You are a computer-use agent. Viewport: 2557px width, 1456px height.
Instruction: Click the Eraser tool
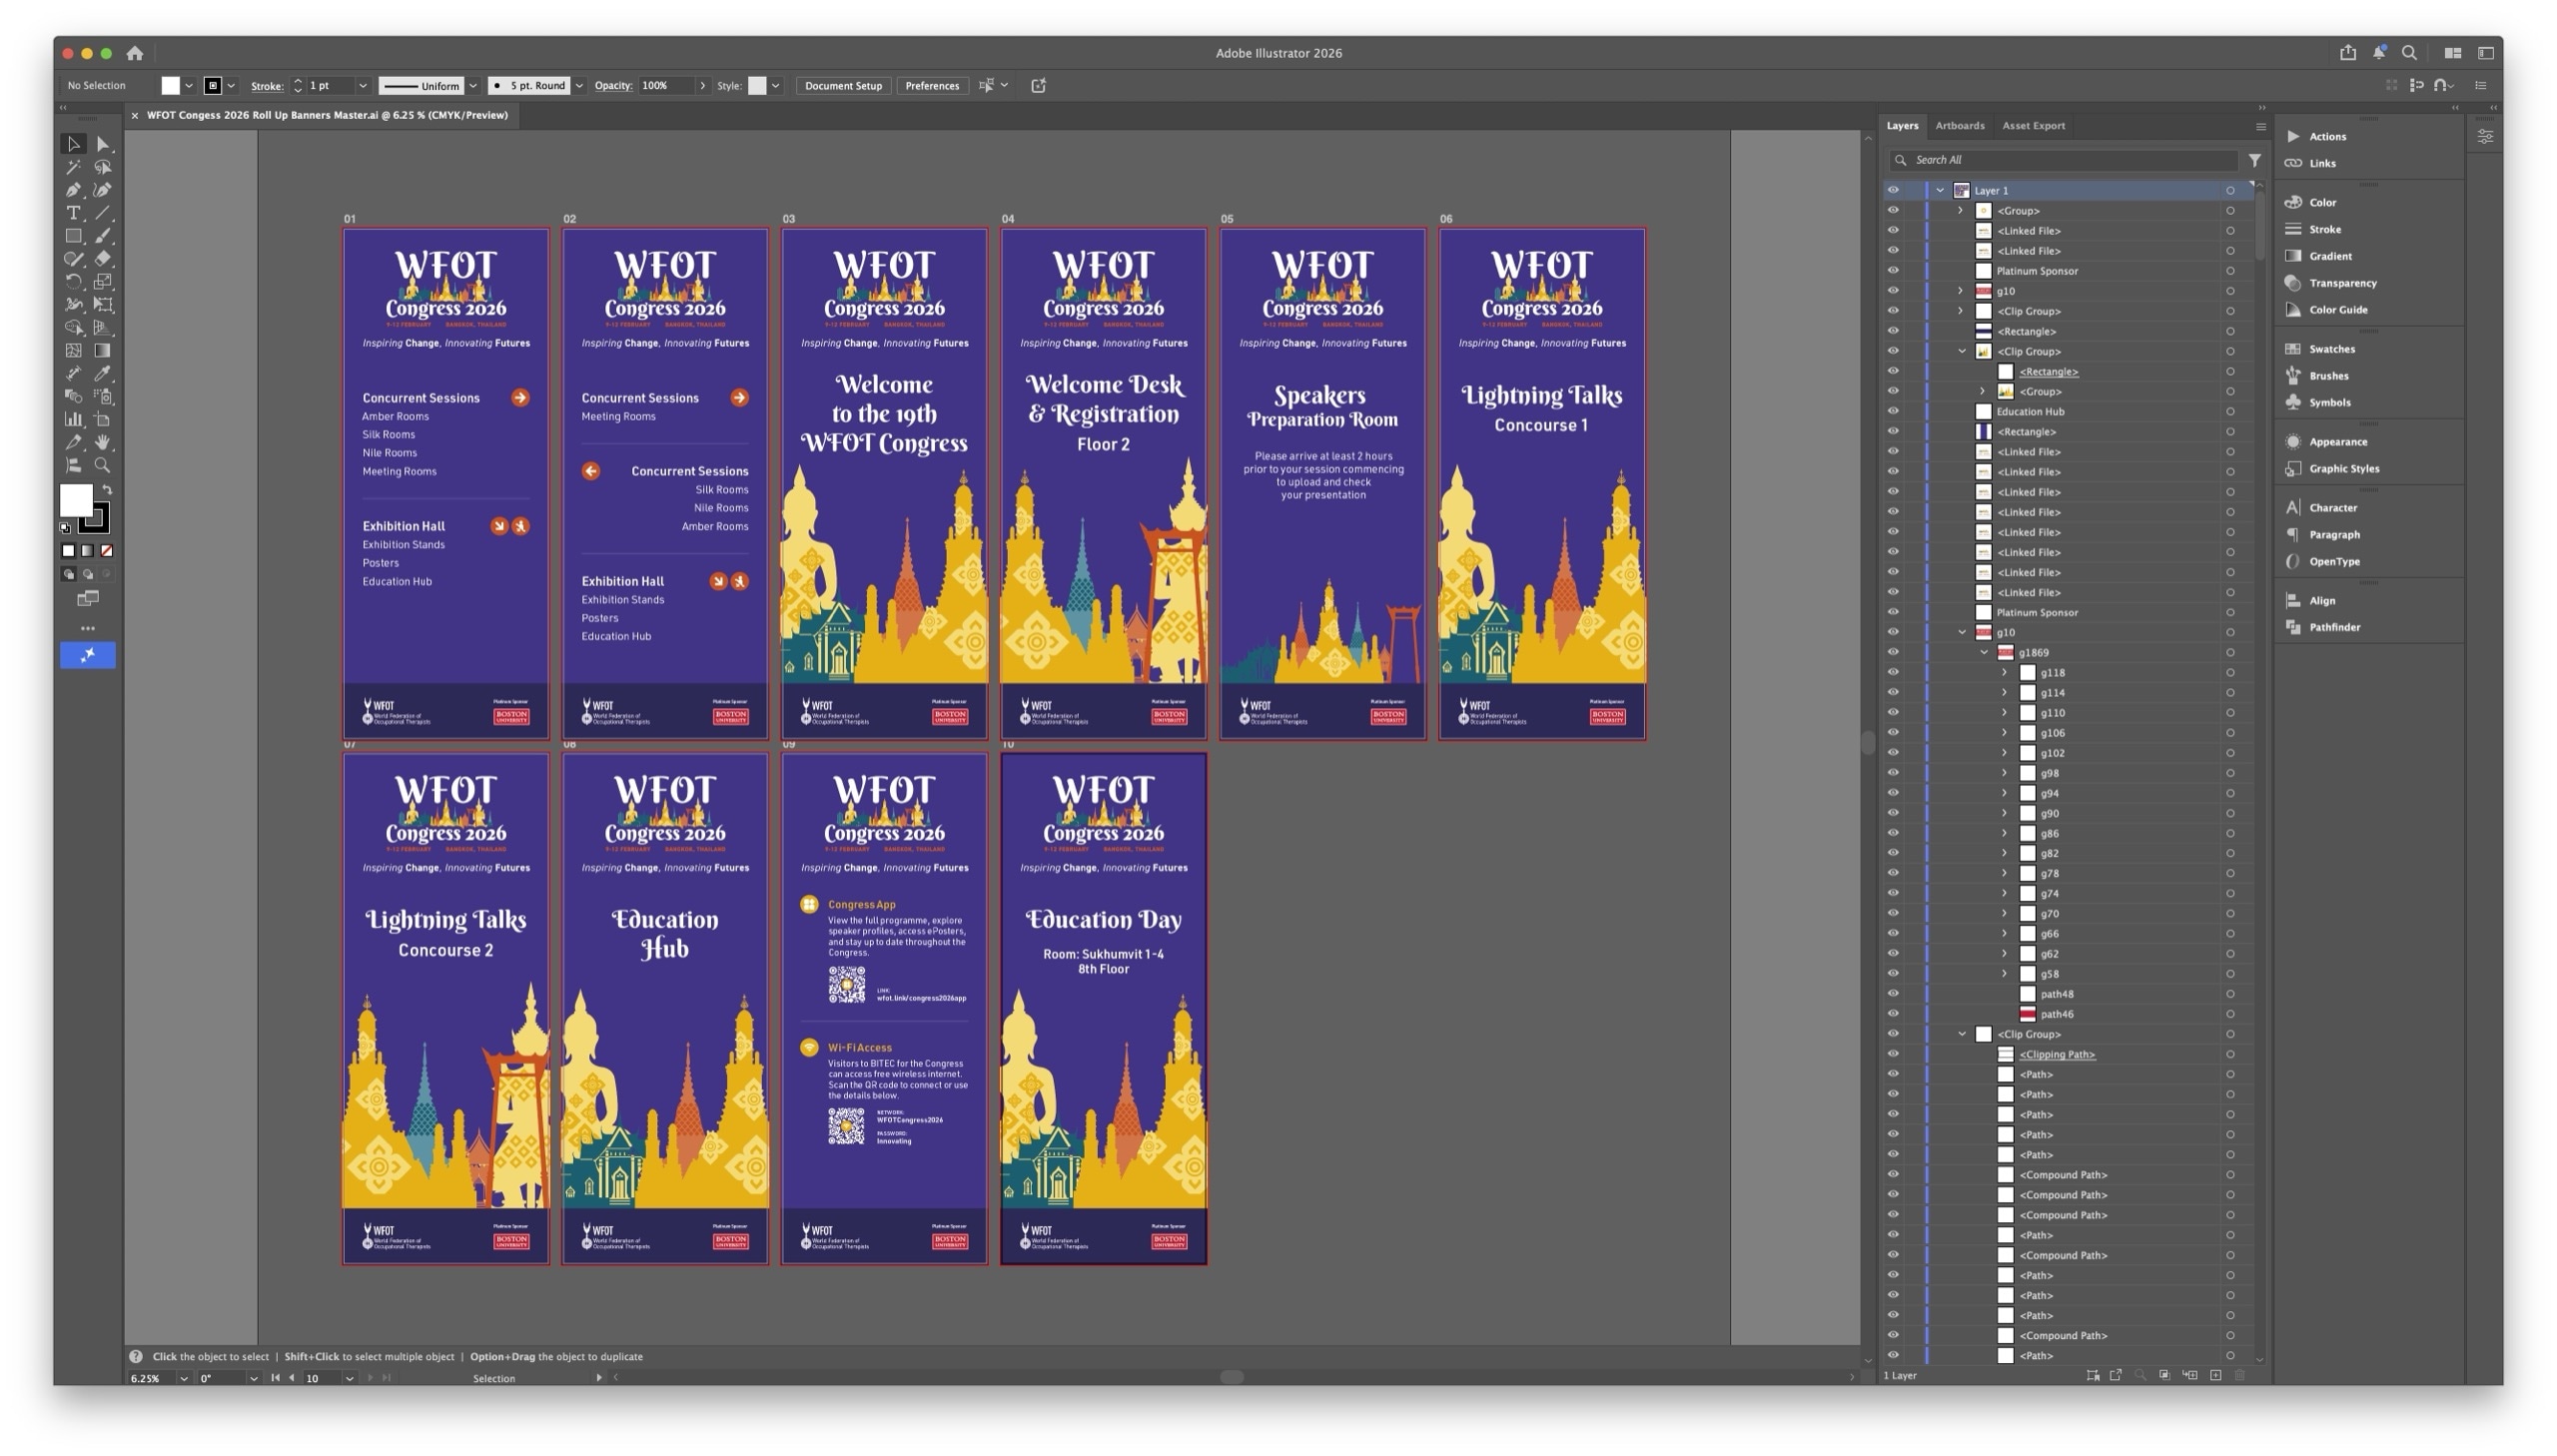(103, 259)
